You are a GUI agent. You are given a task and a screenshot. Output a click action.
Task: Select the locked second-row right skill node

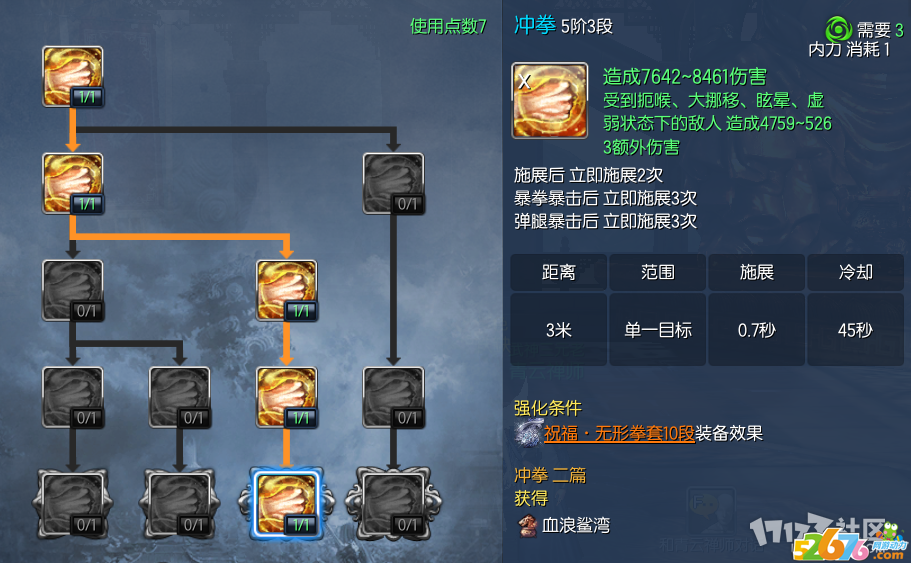(393, 184)
